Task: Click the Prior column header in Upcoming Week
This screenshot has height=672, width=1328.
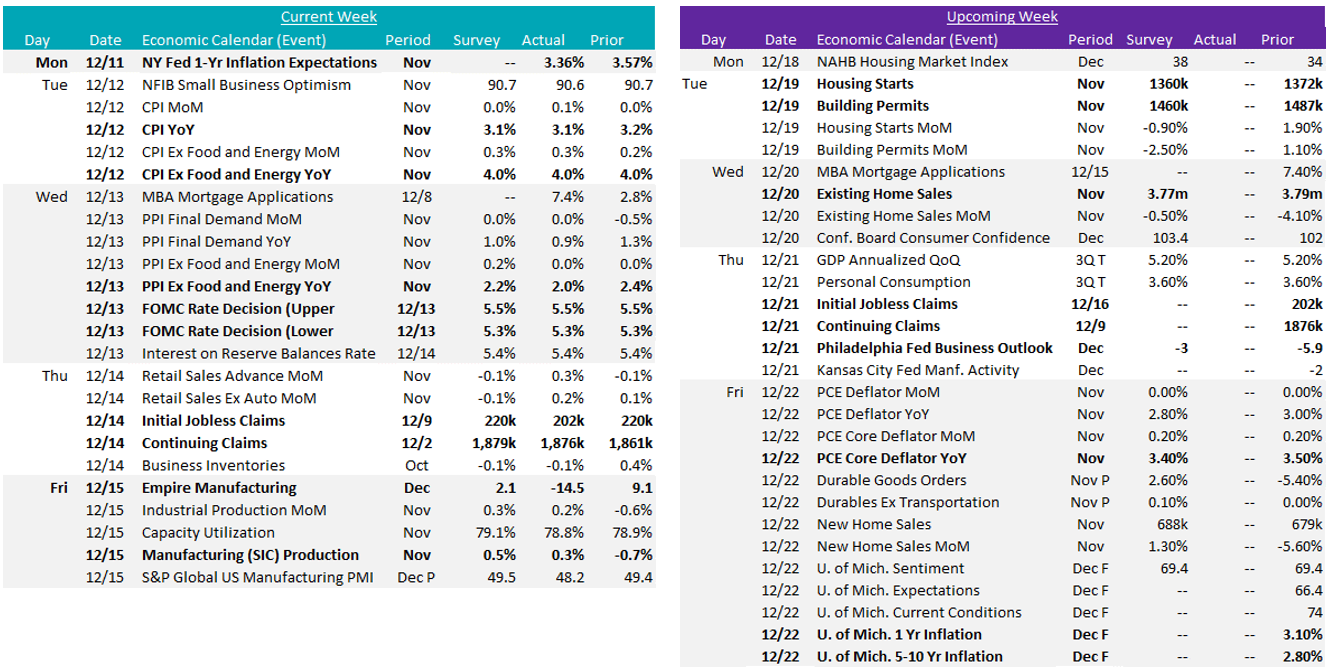Action: point(1277,40)
